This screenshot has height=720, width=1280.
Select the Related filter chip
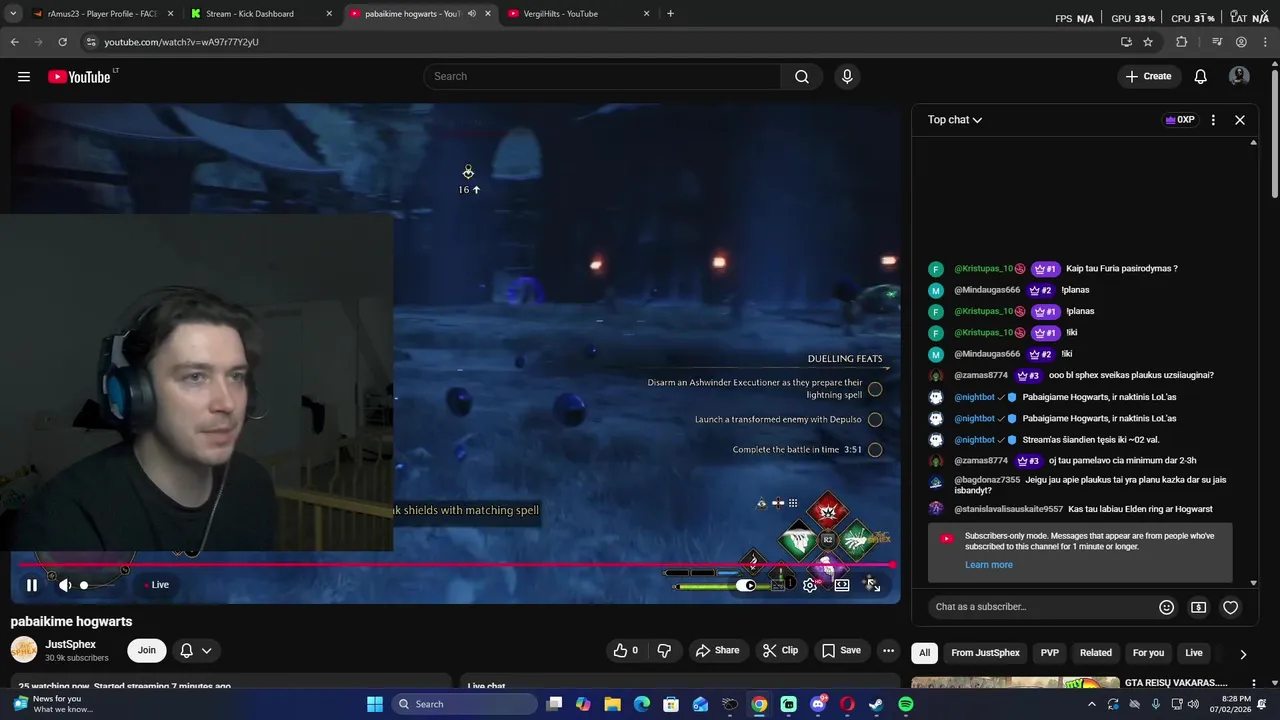click(x=1096, y=653)
